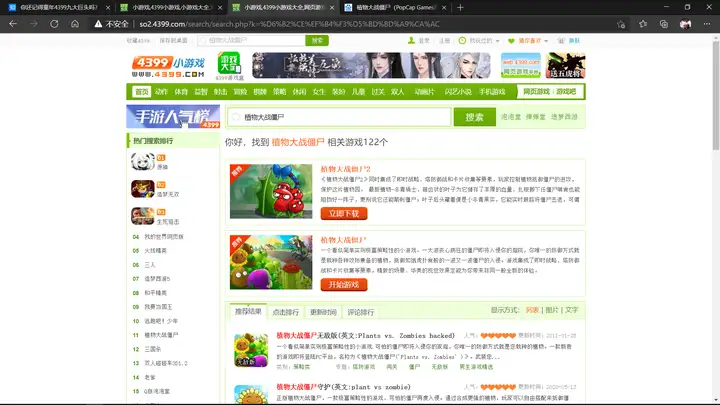Focus the main search field with 植物大战僵尸
The width and height of the screenshot is (720, 405).
(339, 117)
